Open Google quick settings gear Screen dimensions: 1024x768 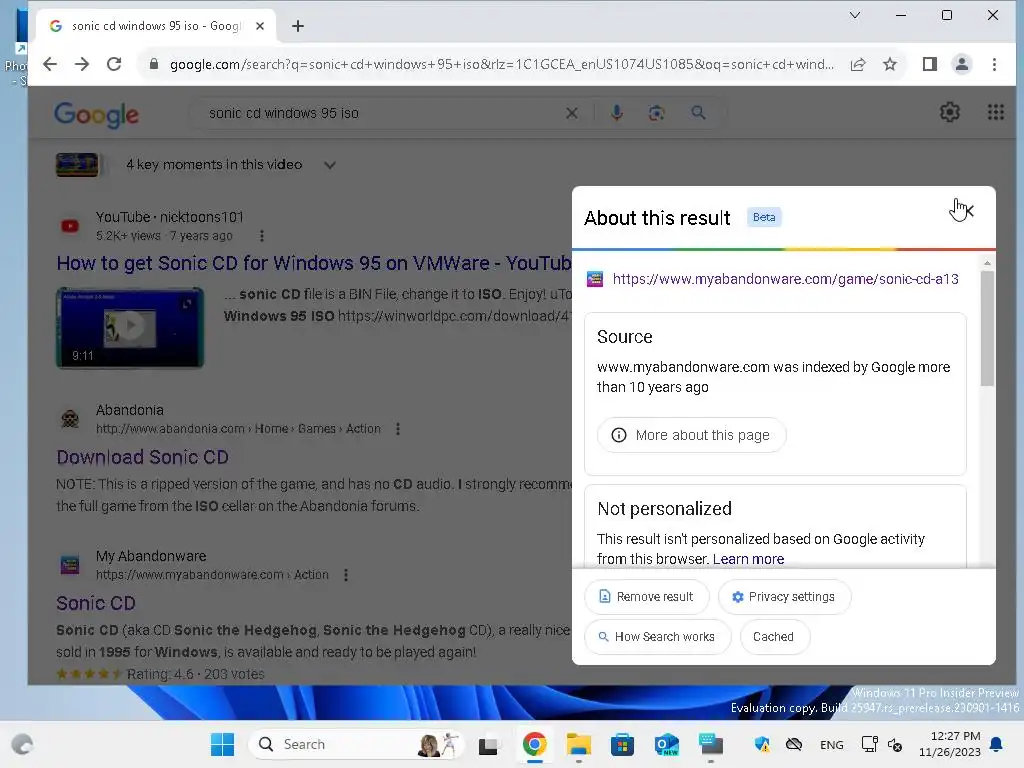[x=950, y=112]
